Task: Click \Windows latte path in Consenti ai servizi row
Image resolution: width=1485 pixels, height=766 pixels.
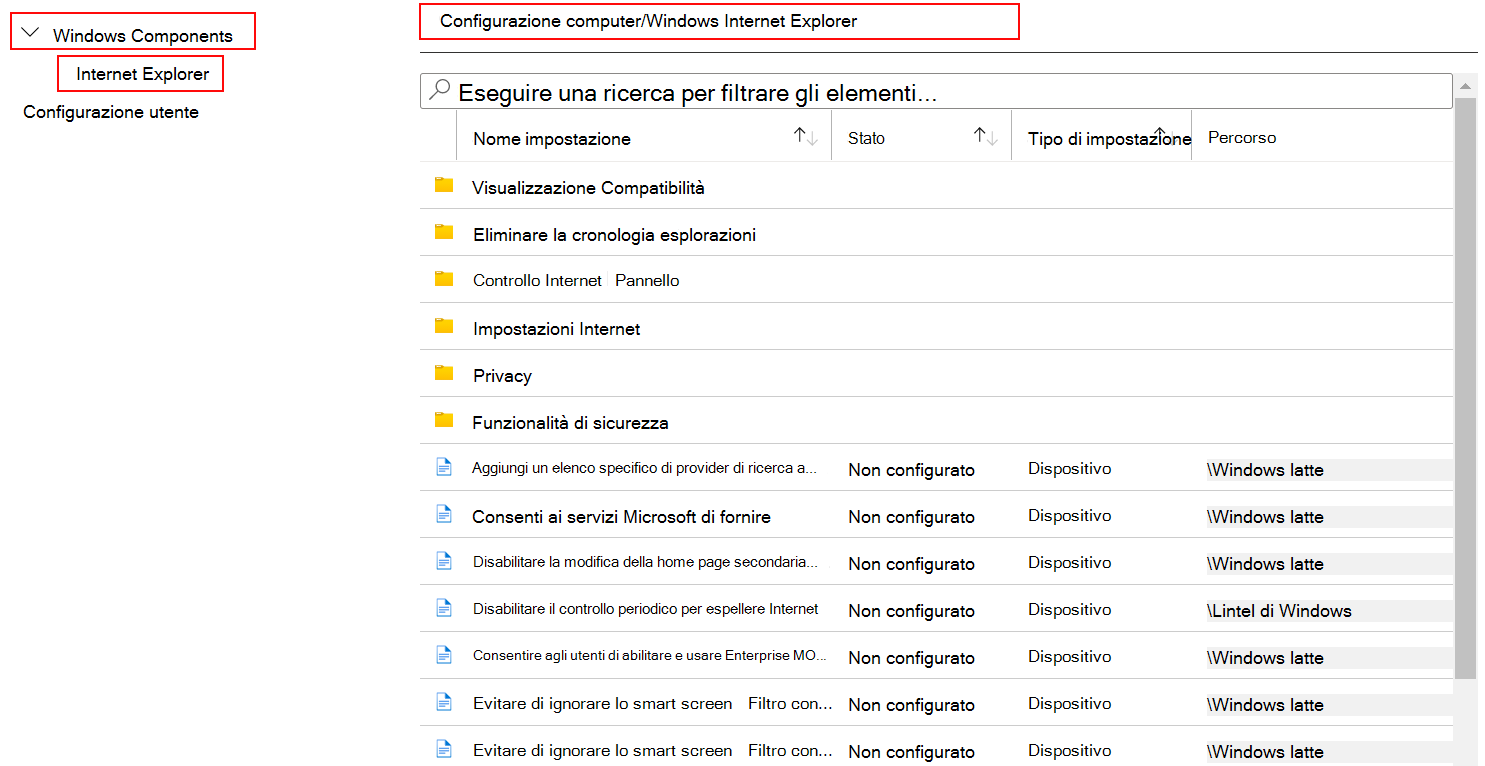Action: click(1265, 516)
